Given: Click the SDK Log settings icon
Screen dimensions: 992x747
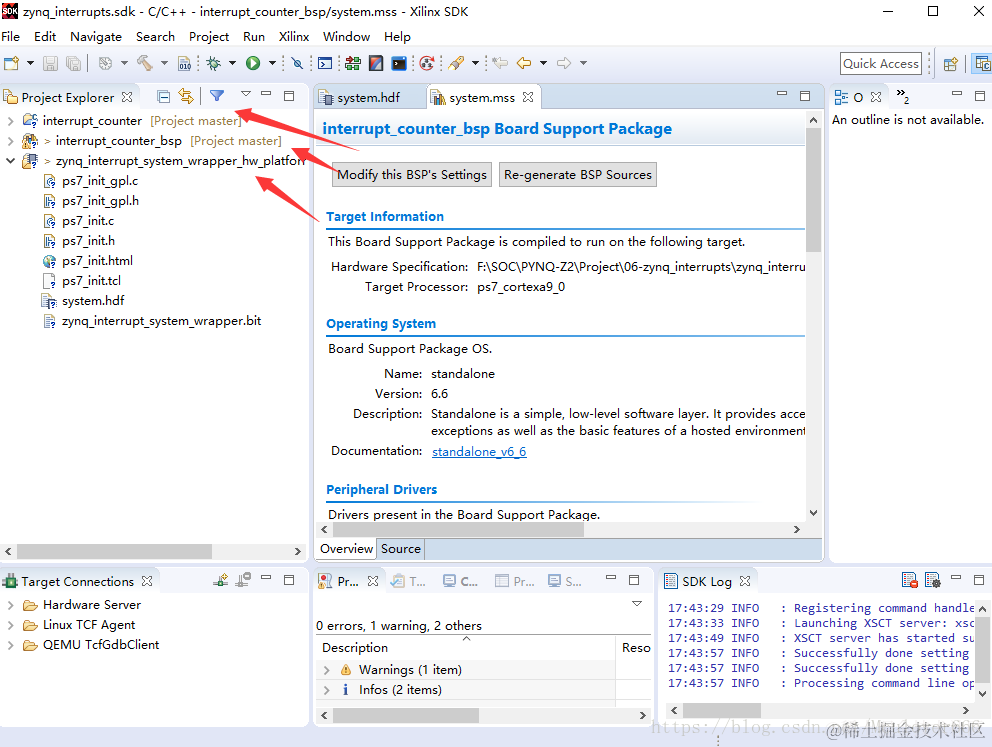Looking at the screenshot, I should point(933,580).
